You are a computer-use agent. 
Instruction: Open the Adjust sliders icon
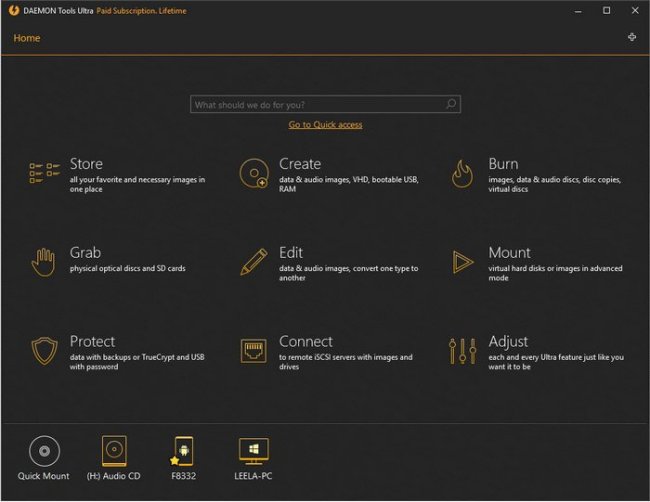click(x=462, y=351)
